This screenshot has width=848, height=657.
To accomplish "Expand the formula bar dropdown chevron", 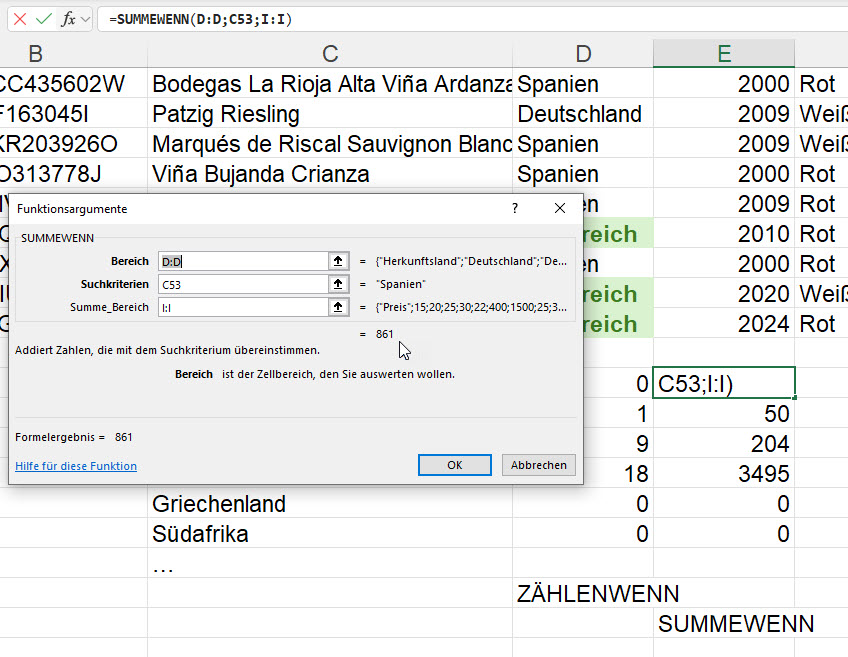I will click(86, 19).
